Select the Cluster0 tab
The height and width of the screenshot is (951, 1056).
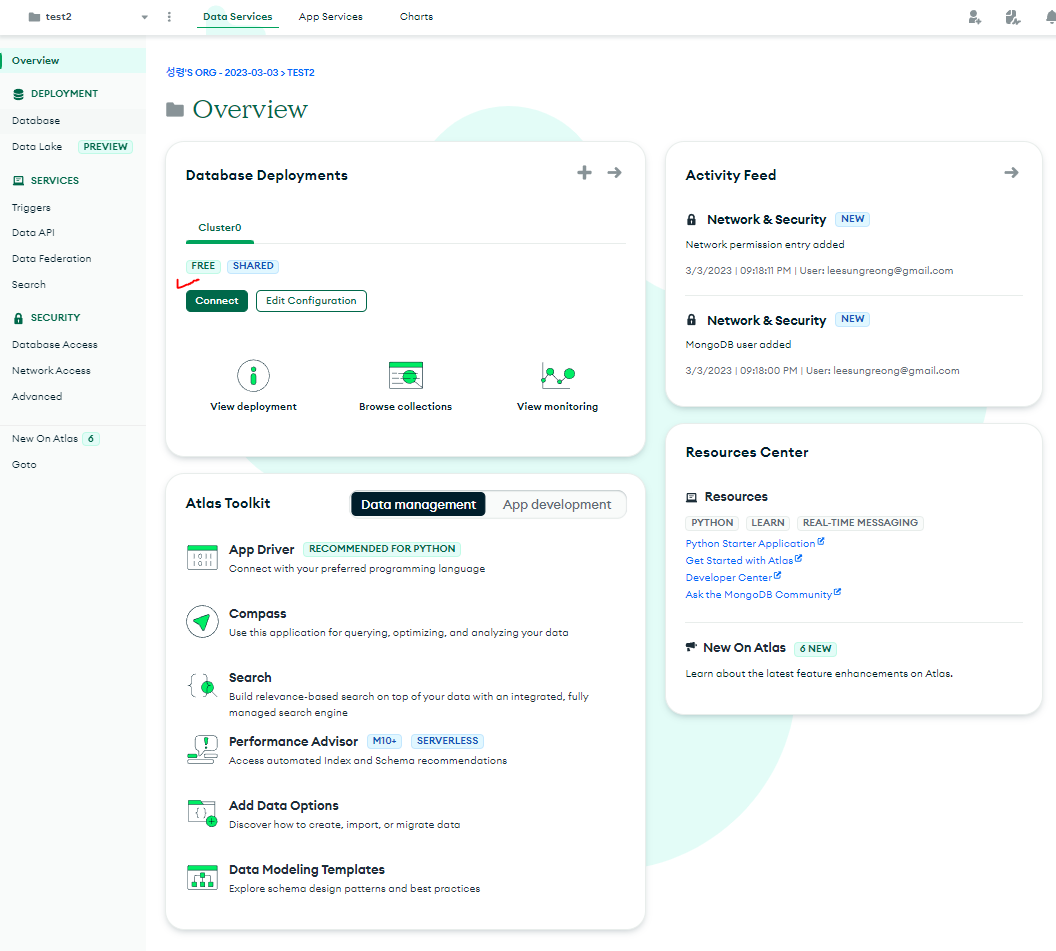(220, 228)
